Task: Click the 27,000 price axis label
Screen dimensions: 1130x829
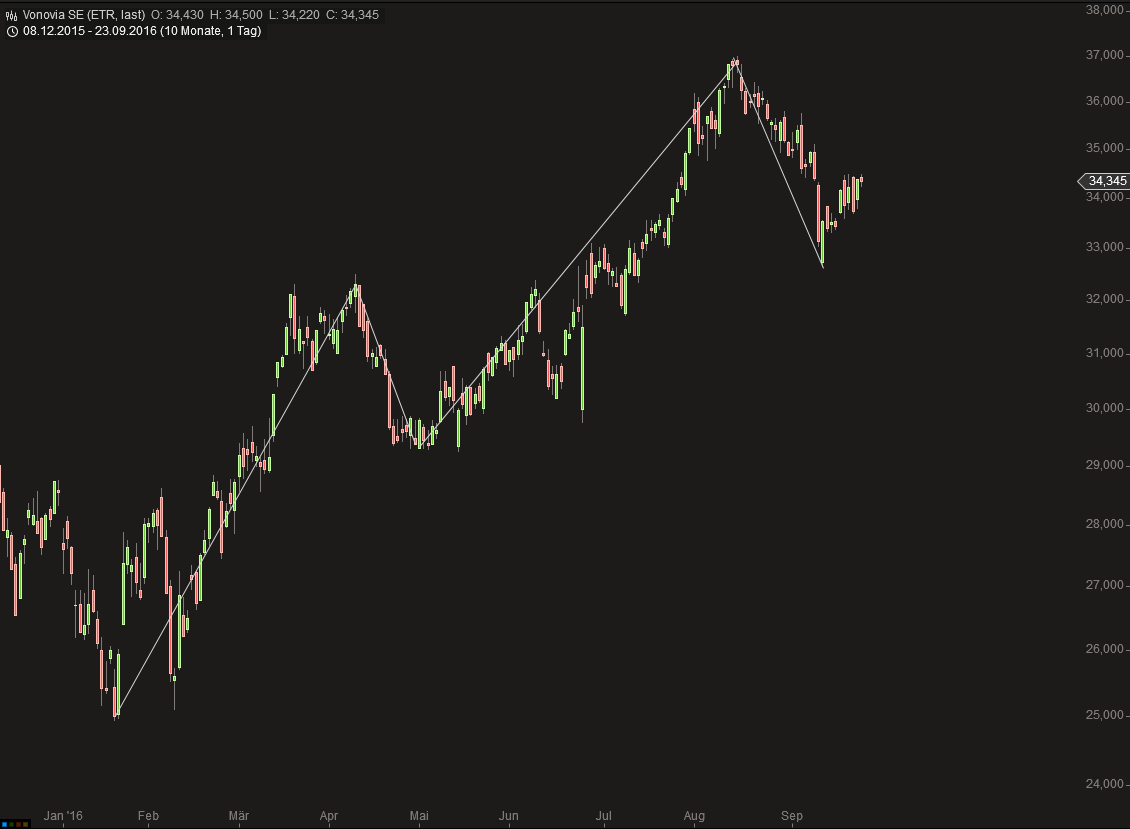Action: tap(1105, 585)
